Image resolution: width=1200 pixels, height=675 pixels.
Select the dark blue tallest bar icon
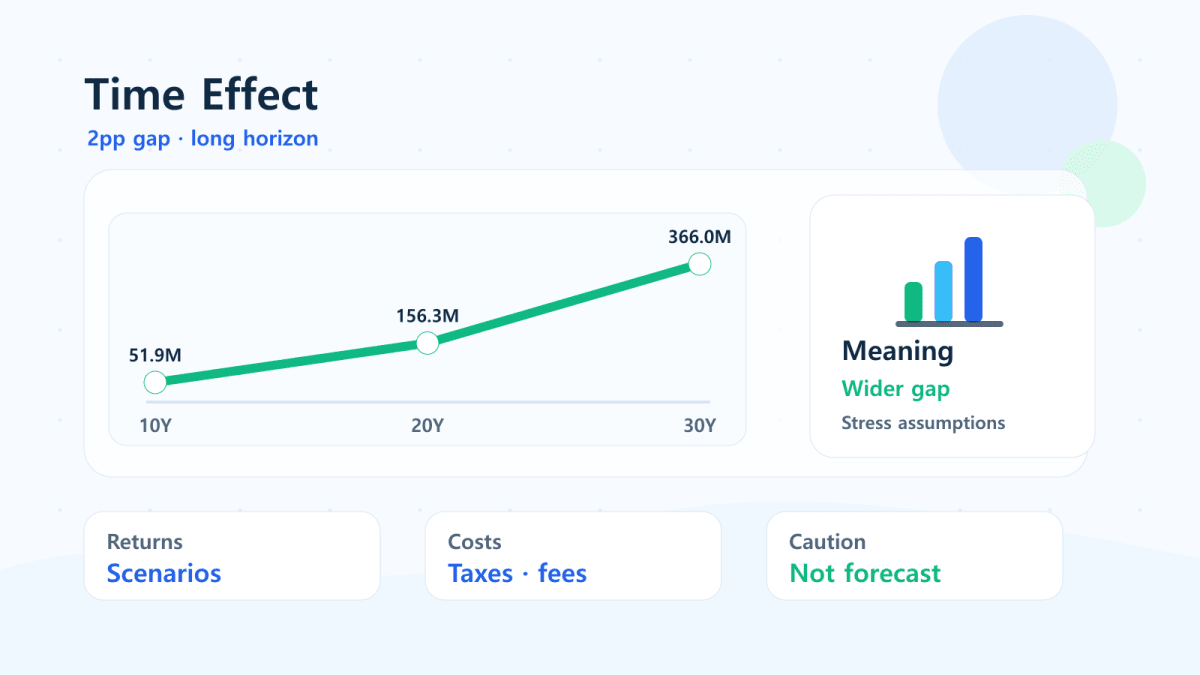coord(973,279)
